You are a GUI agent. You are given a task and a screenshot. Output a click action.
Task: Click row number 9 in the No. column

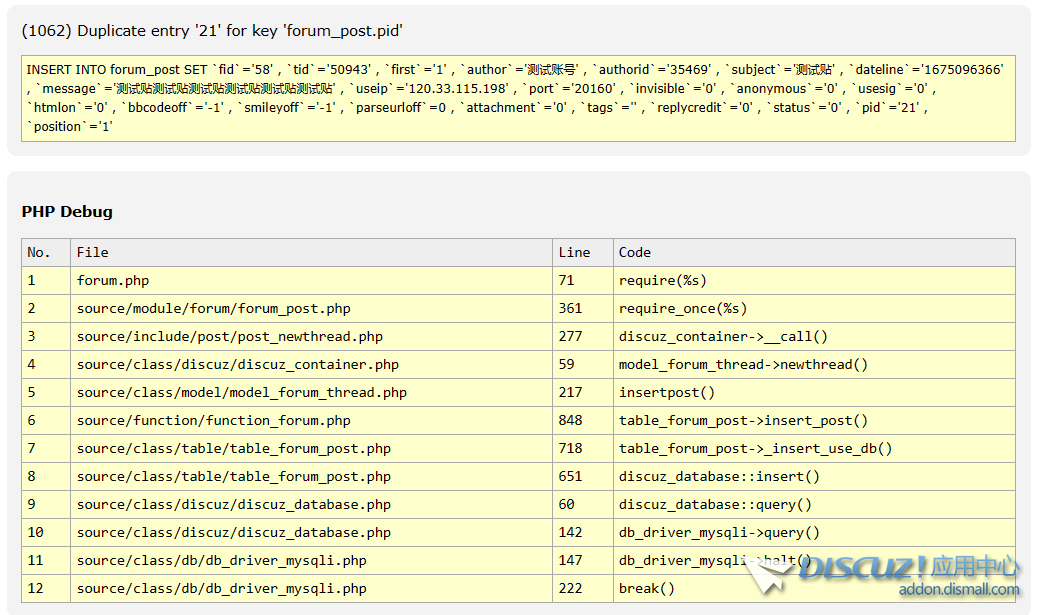coord(31,504)
